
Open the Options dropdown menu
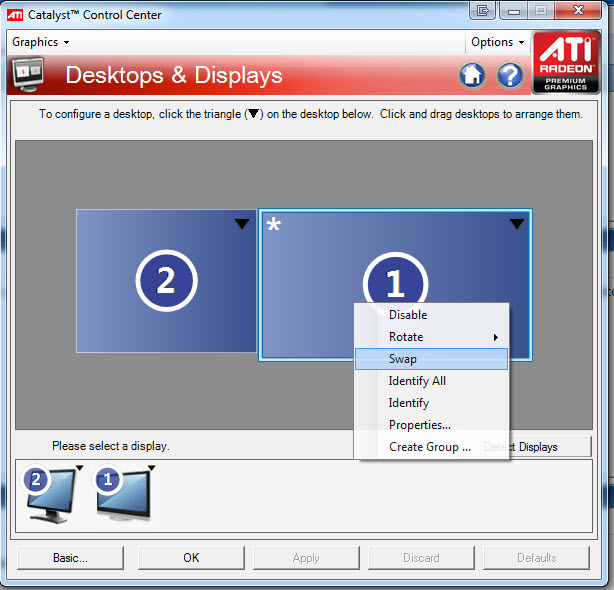click(497, 42)
